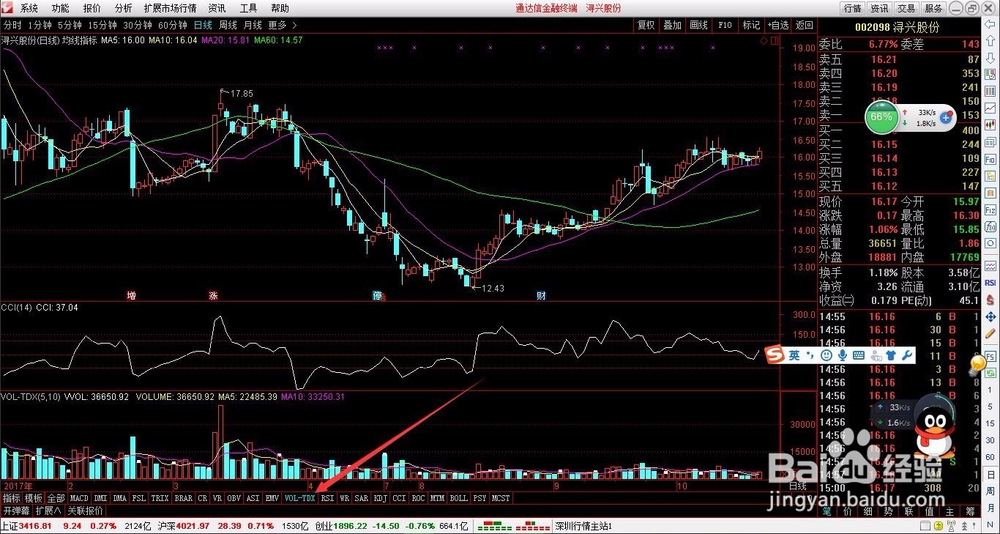Select the 月线 monthly period
The height and width of the screenshot is (534, 1000).
pyautogui.click(x=252, y=26)
